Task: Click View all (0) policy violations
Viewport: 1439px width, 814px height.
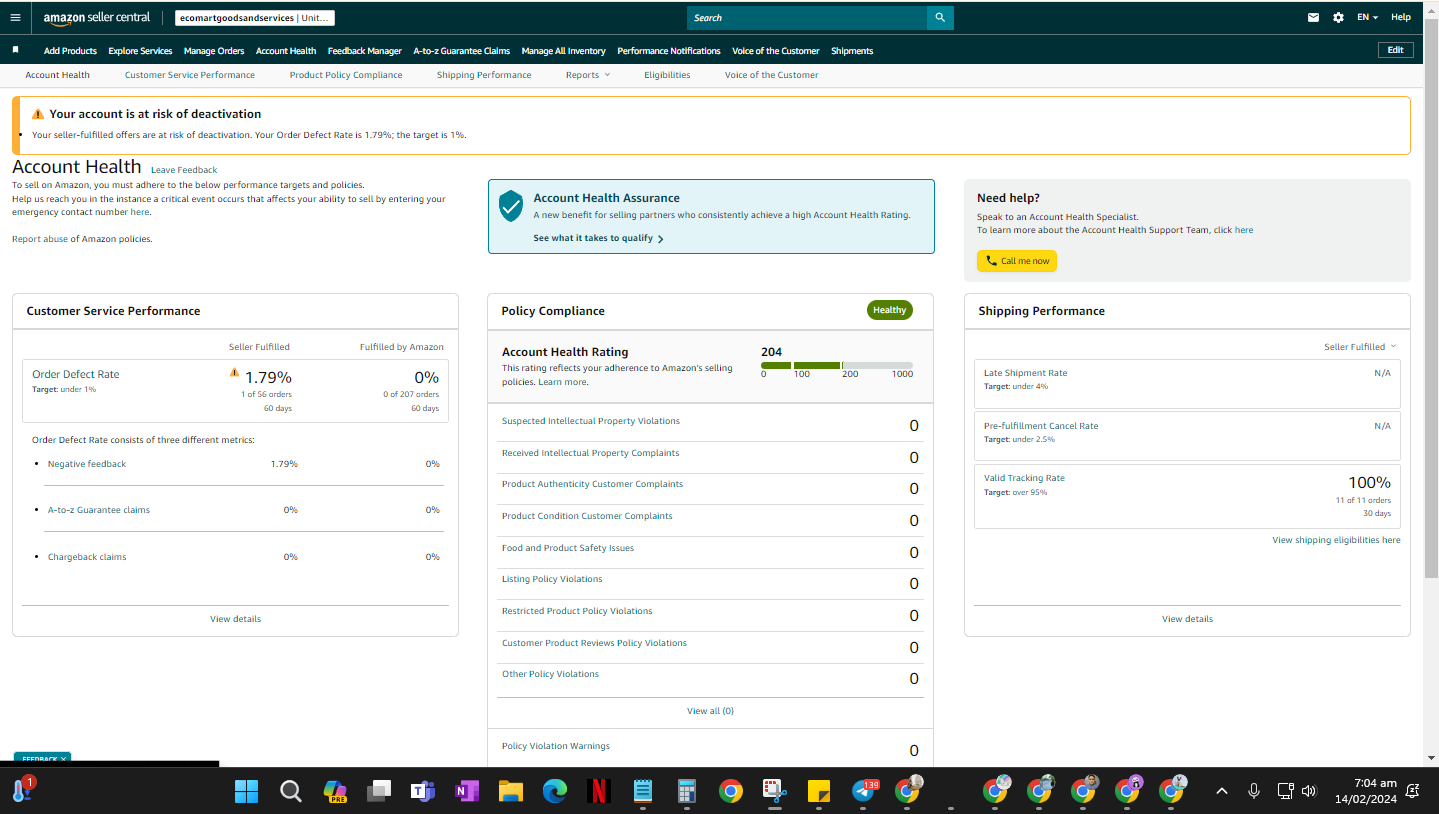Action: point(710,711)
